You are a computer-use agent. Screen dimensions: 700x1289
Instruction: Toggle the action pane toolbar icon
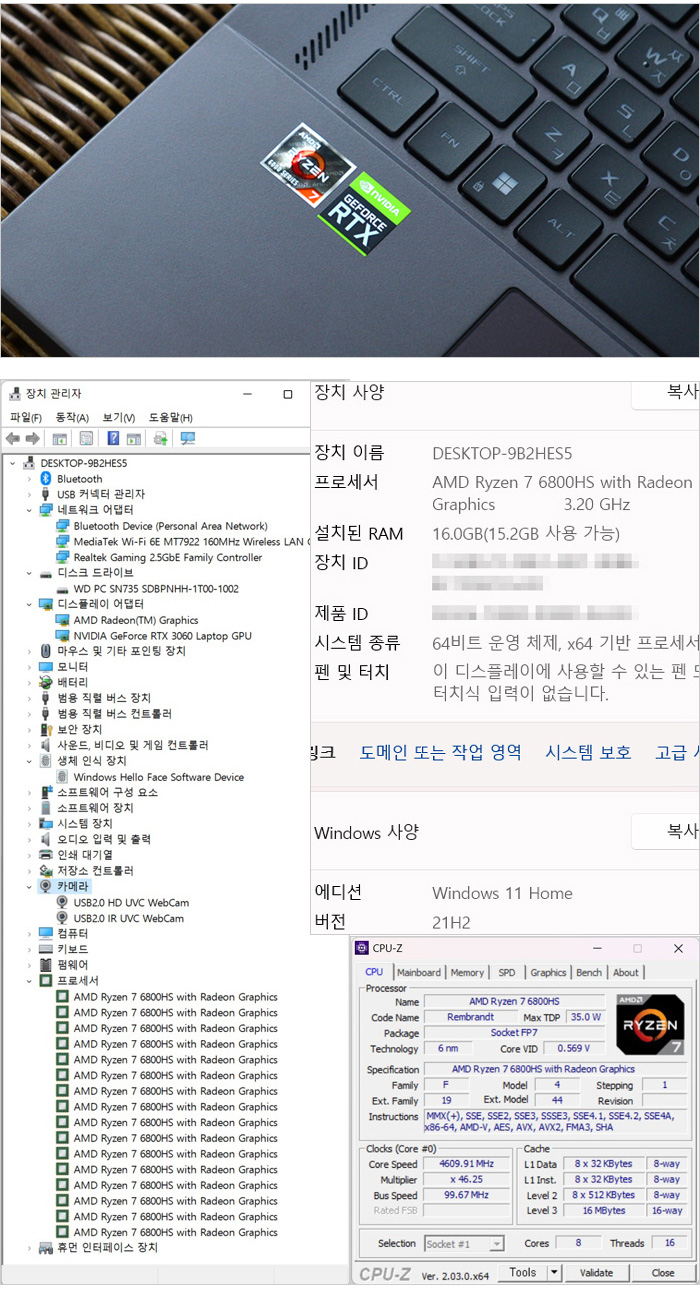[133, 438]
